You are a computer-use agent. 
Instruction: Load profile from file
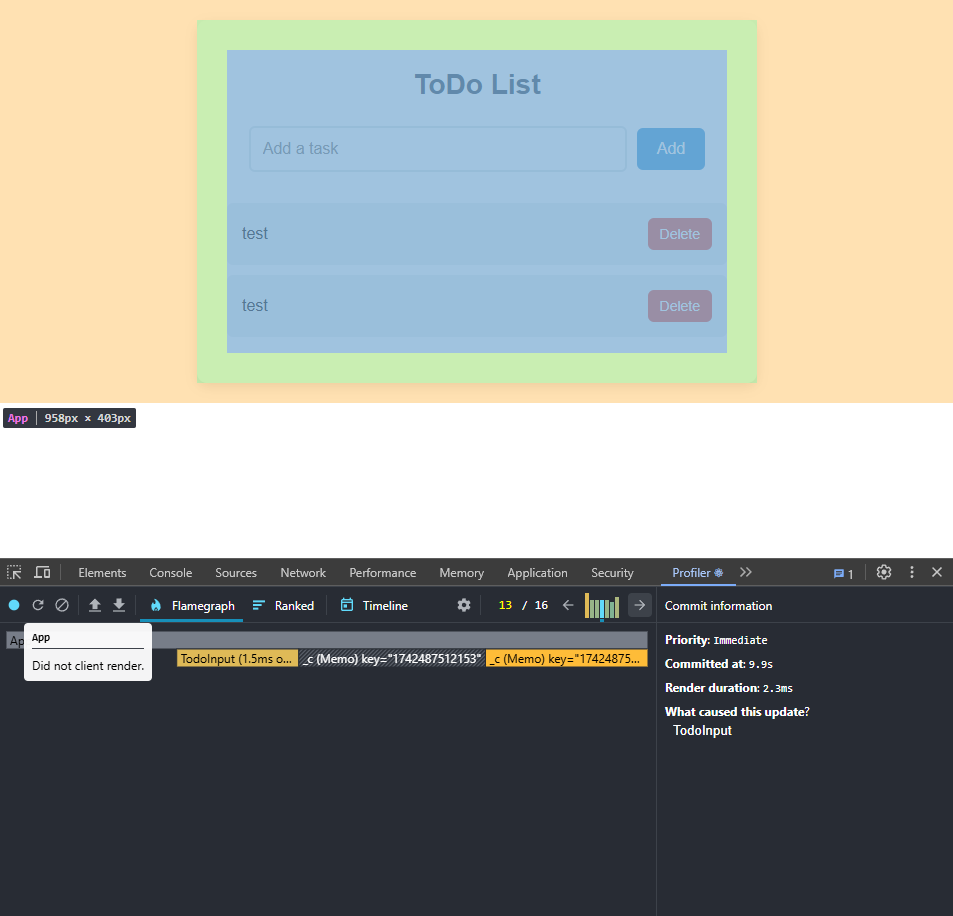tap(94, 605)
